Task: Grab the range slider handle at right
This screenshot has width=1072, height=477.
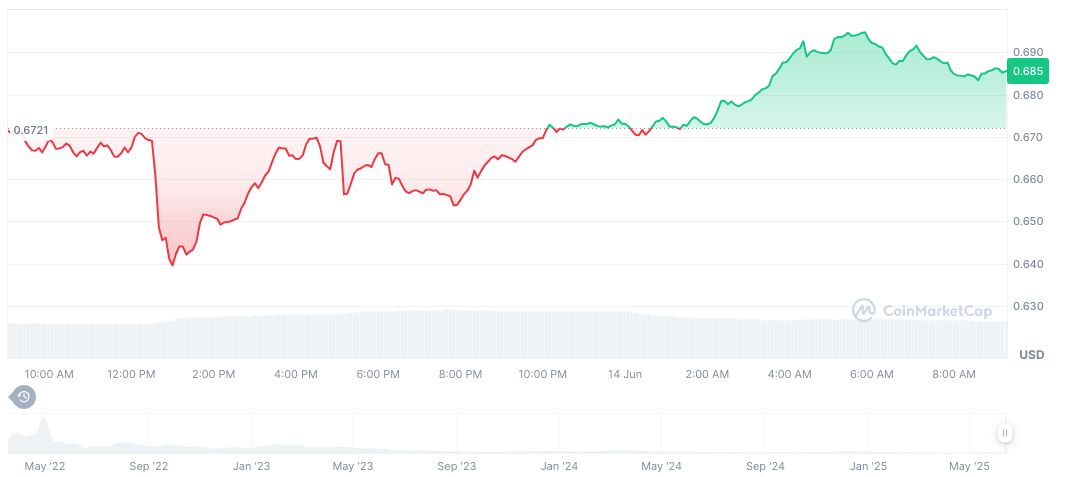Action: point(1004,433)
